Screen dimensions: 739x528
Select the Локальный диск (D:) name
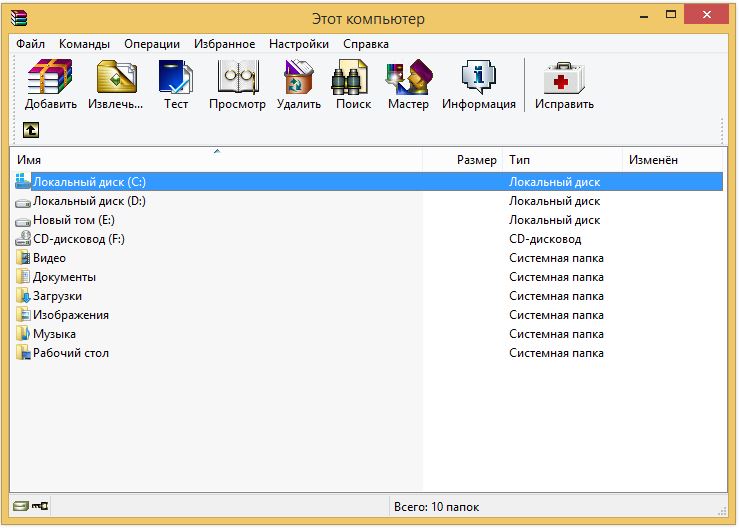click(90, 201)
